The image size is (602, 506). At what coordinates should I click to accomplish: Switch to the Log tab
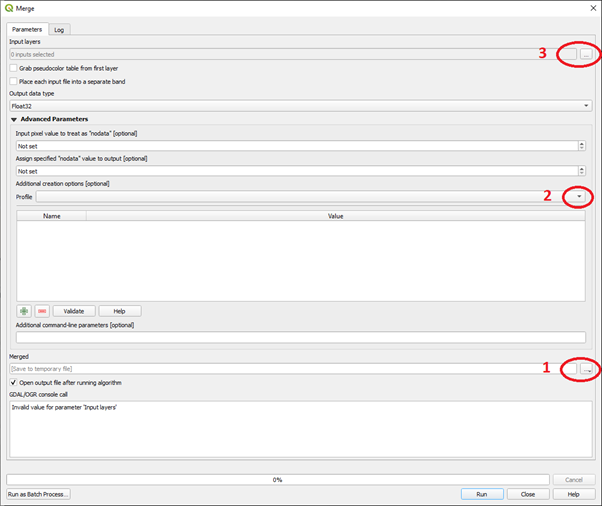59,29
